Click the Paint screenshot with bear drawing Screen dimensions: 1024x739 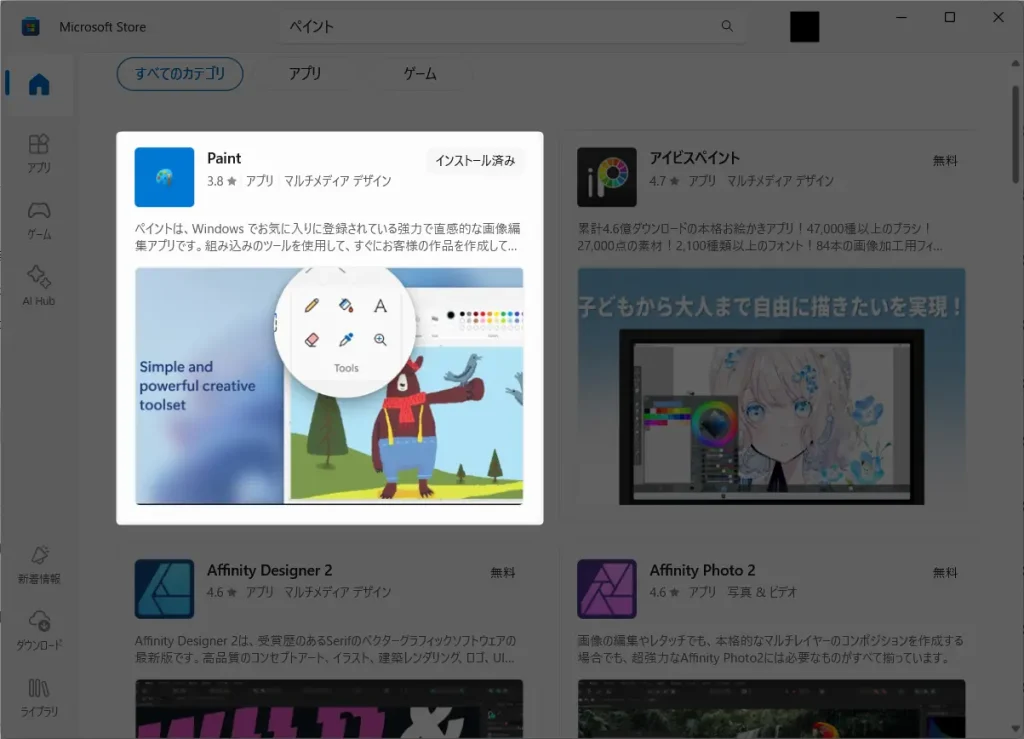(x=329, y=386)
